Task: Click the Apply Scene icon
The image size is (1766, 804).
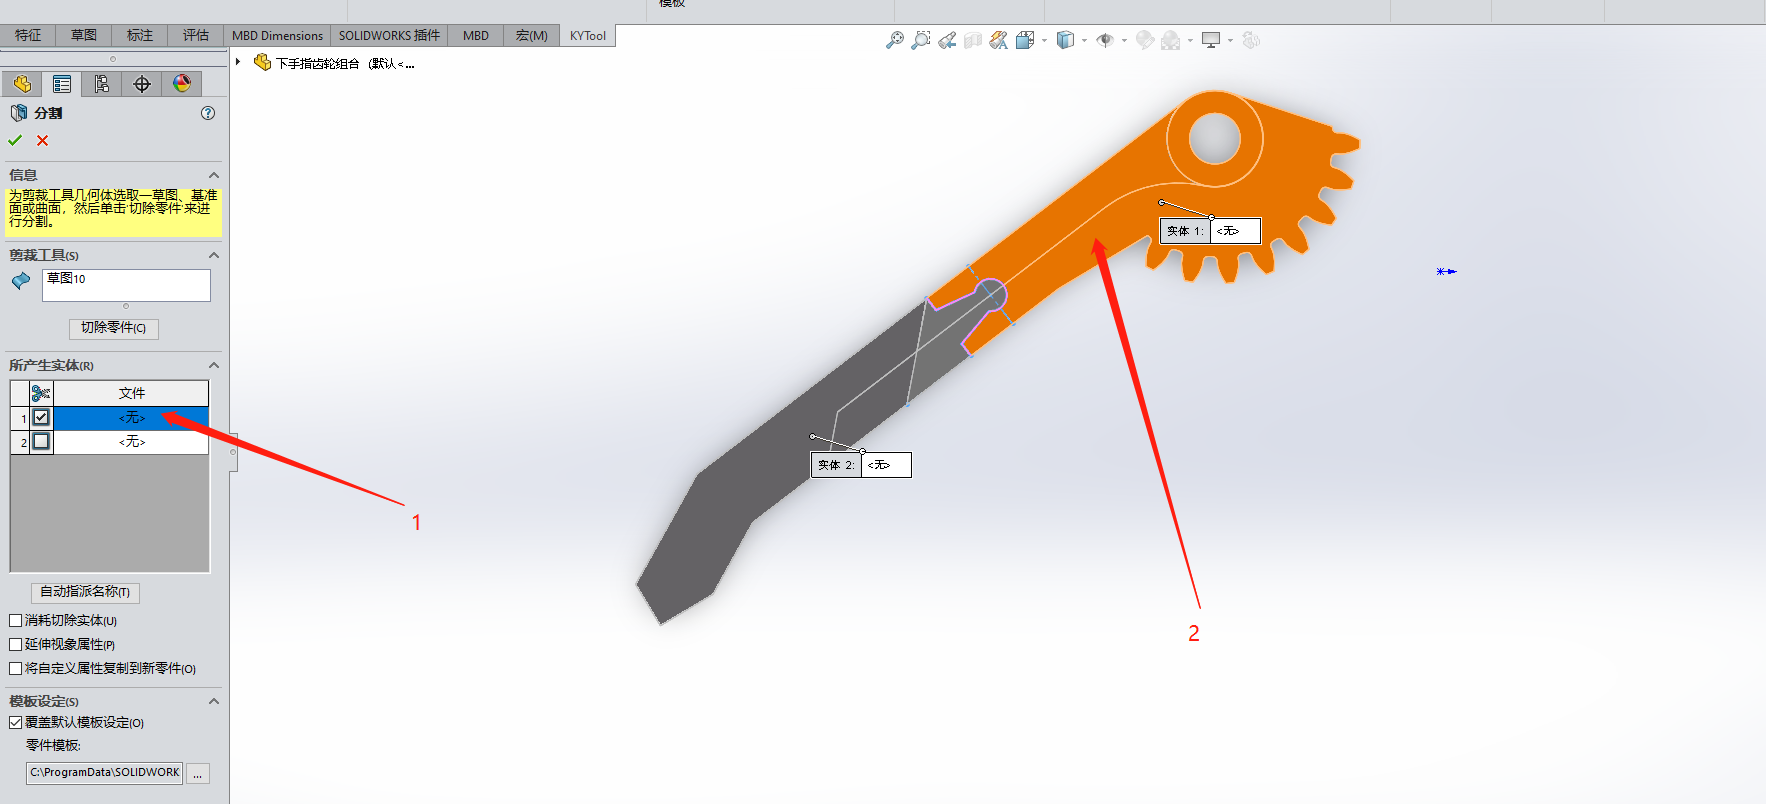Action: (1171, 40)
